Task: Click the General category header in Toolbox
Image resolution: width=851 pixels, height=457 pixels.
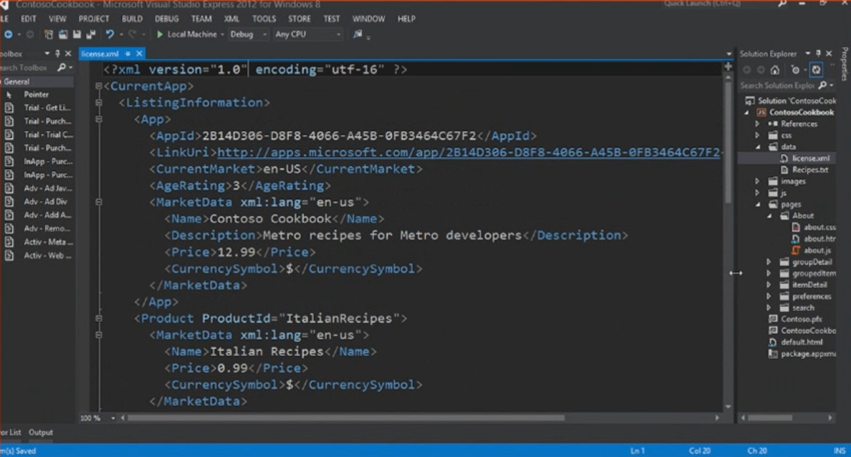Action: click(37, 81)
